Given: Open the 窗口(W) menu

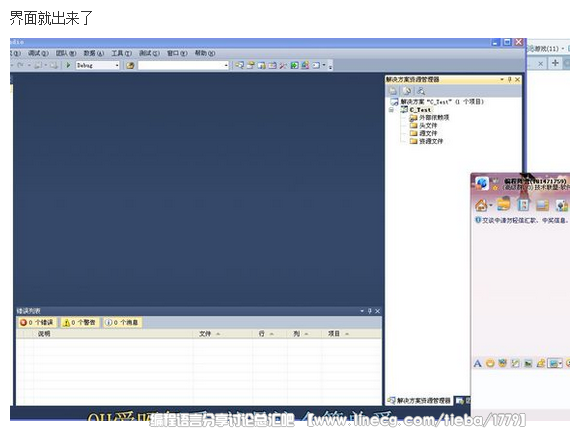Looking at the screenshot, I should pyautogui.click(x=177, y=53).
